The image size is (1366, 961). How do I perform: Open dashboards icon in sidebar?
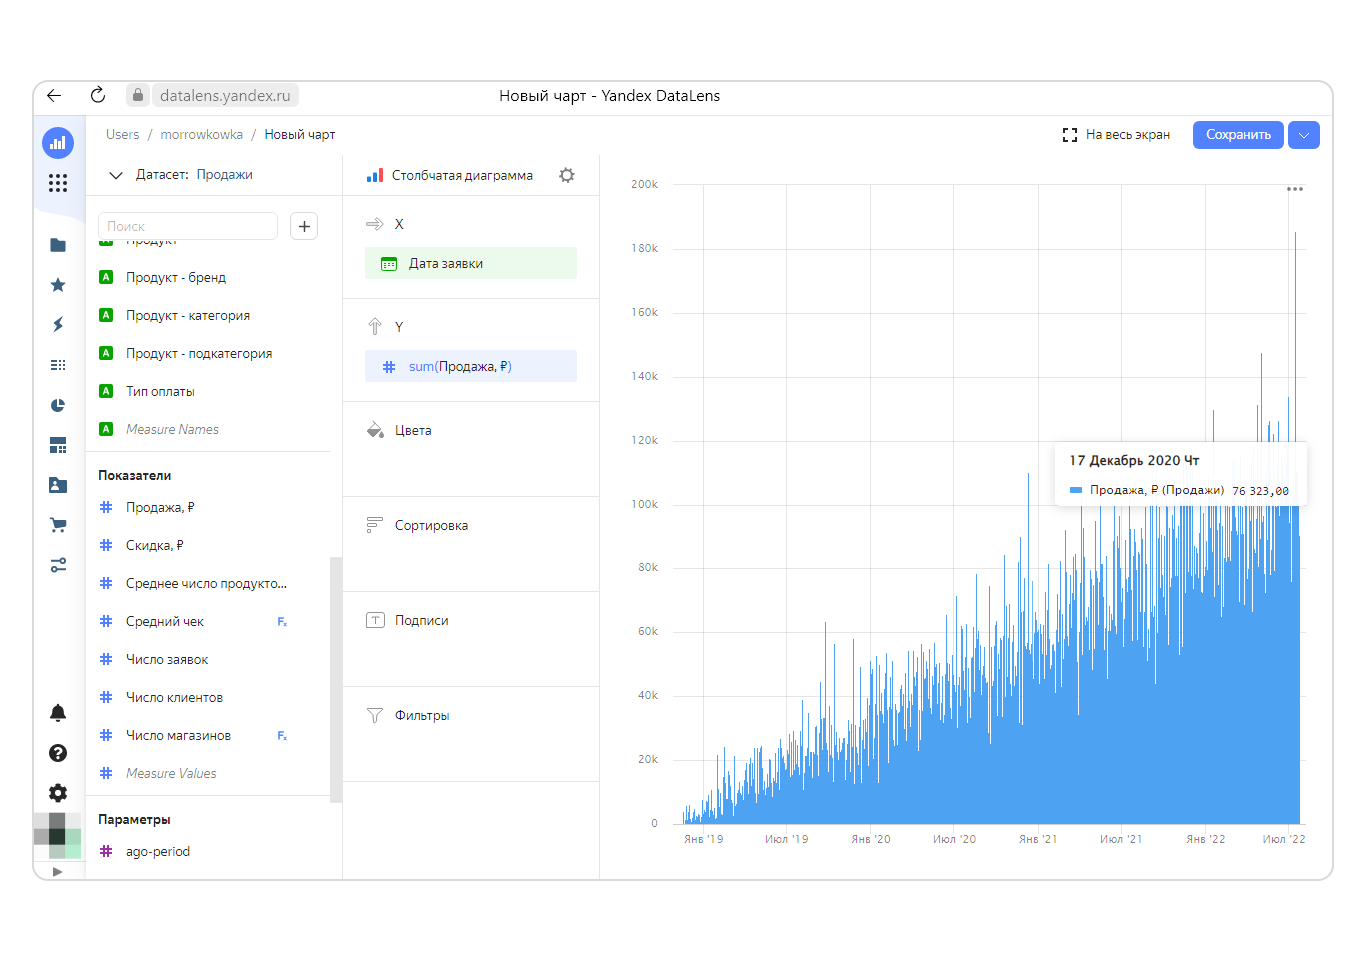[58, 445]
